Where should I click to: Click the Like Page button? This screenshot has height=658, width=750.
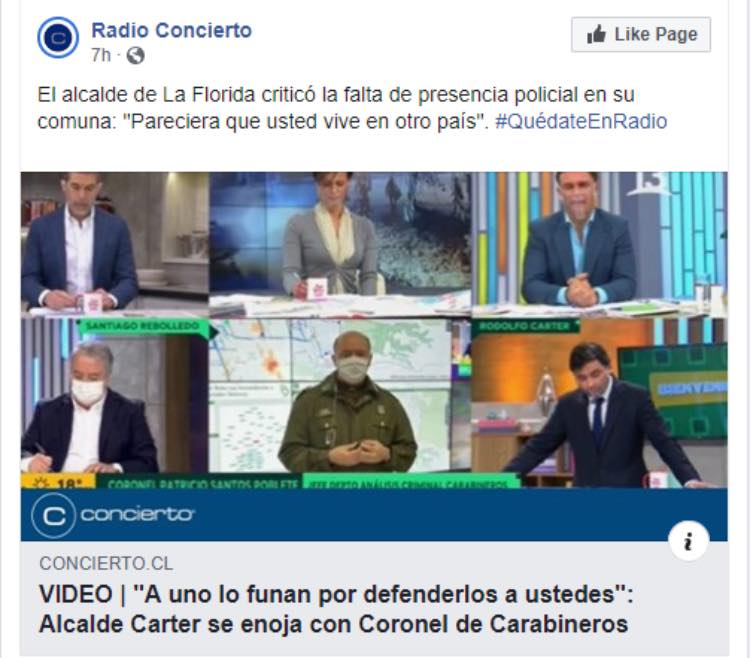click(640, 34)
